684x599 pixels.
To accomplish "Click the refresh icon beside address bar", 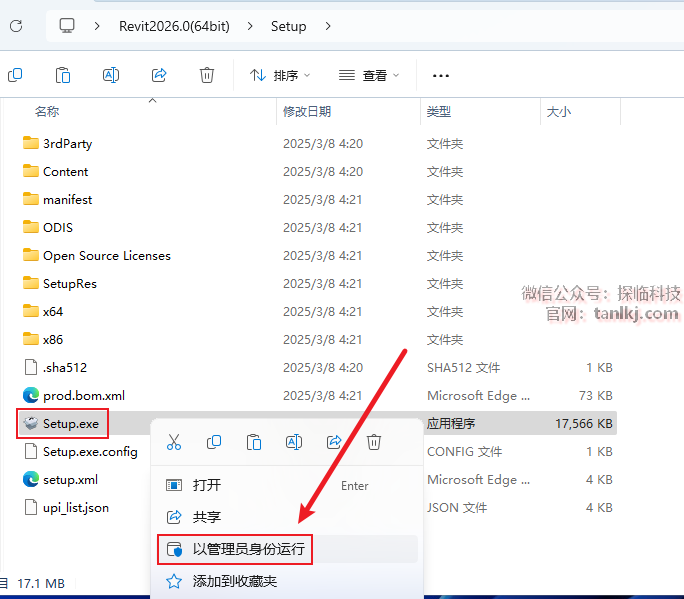I will point(16,25).
